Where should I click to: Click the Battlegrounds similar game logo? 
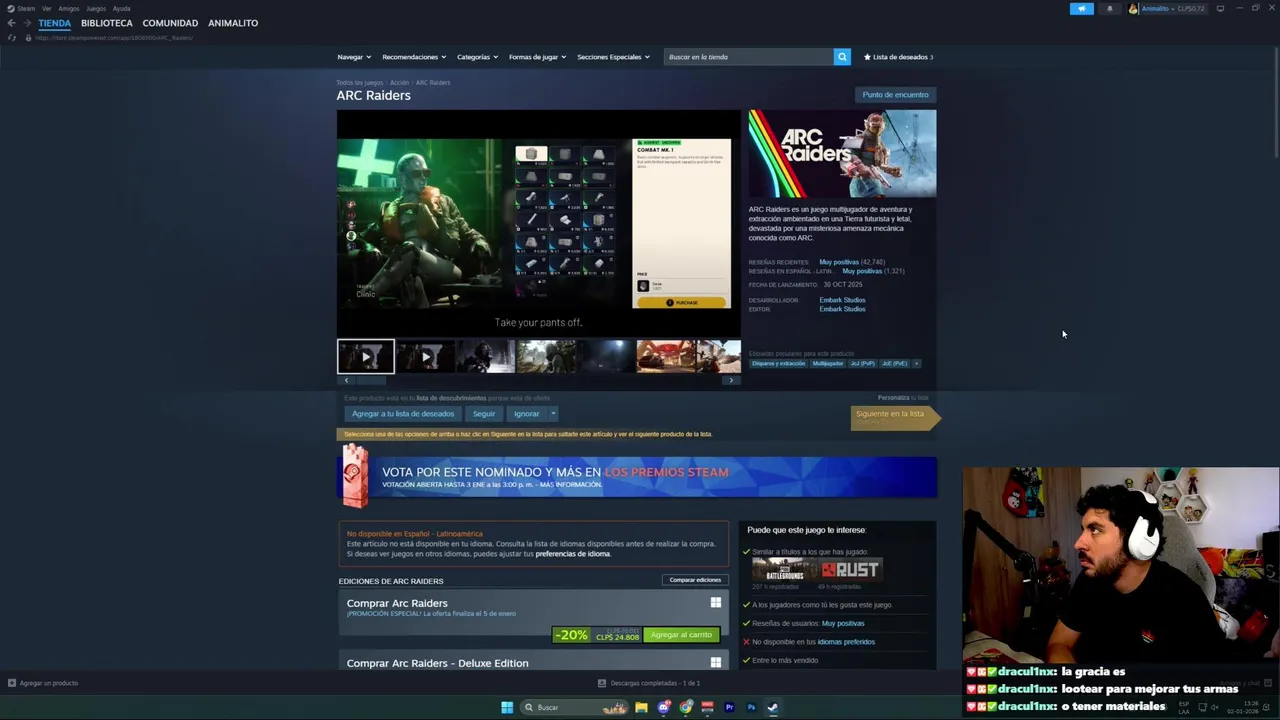coord(783,569)
